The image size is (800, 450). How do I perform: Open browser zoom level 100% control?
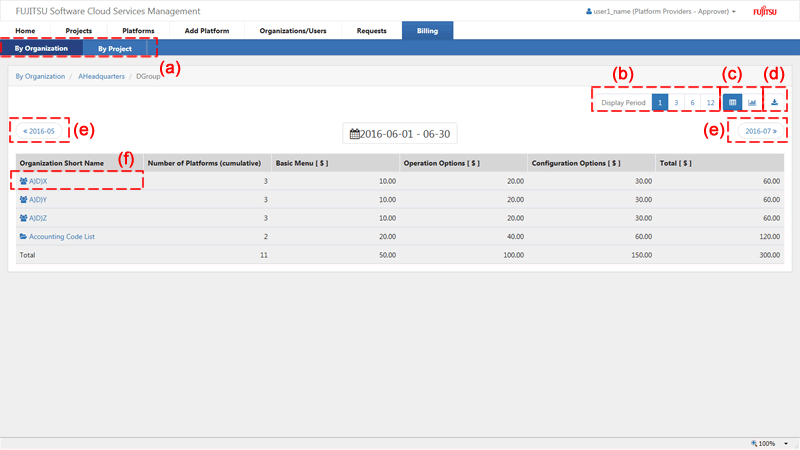[x=763, y=443]
